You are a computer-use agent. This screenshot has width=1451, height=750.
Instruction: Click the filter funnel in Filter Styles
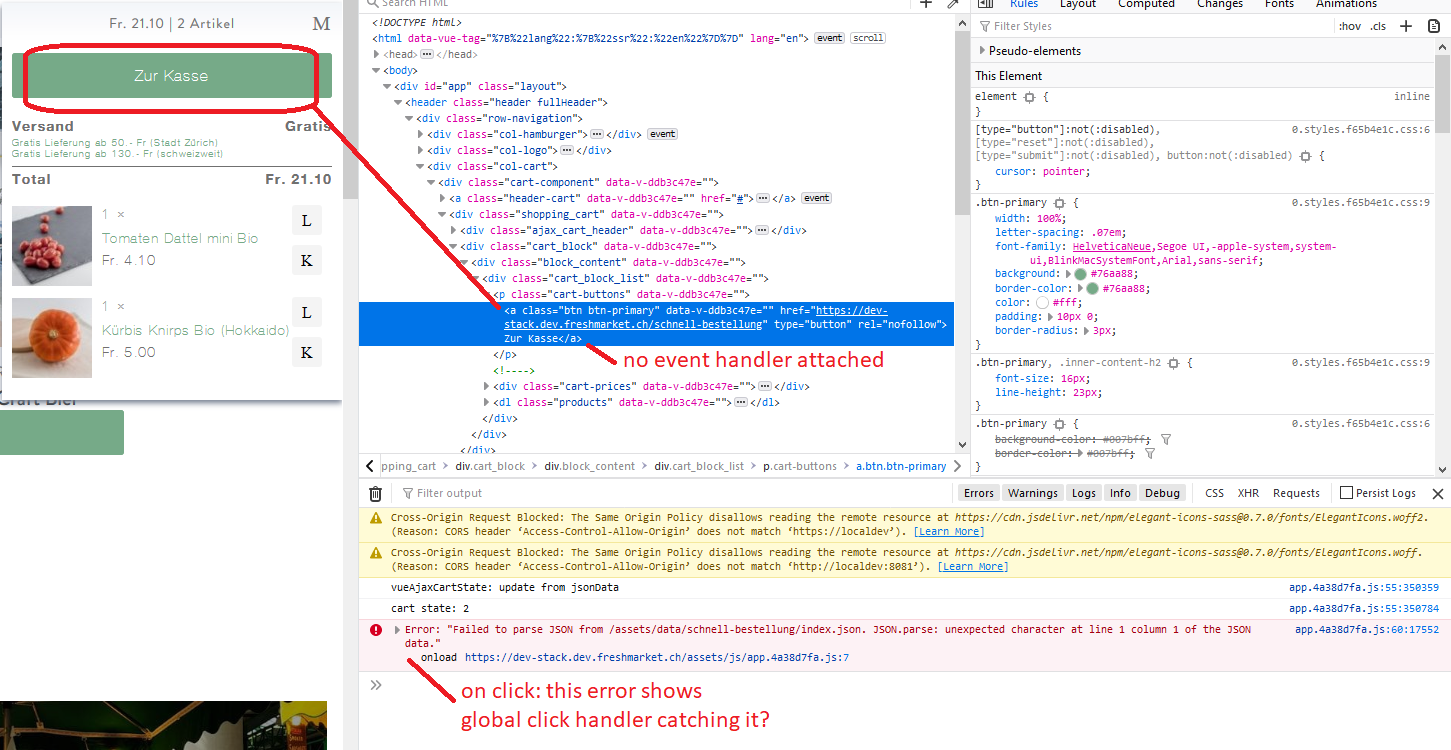tap(986, 25)
